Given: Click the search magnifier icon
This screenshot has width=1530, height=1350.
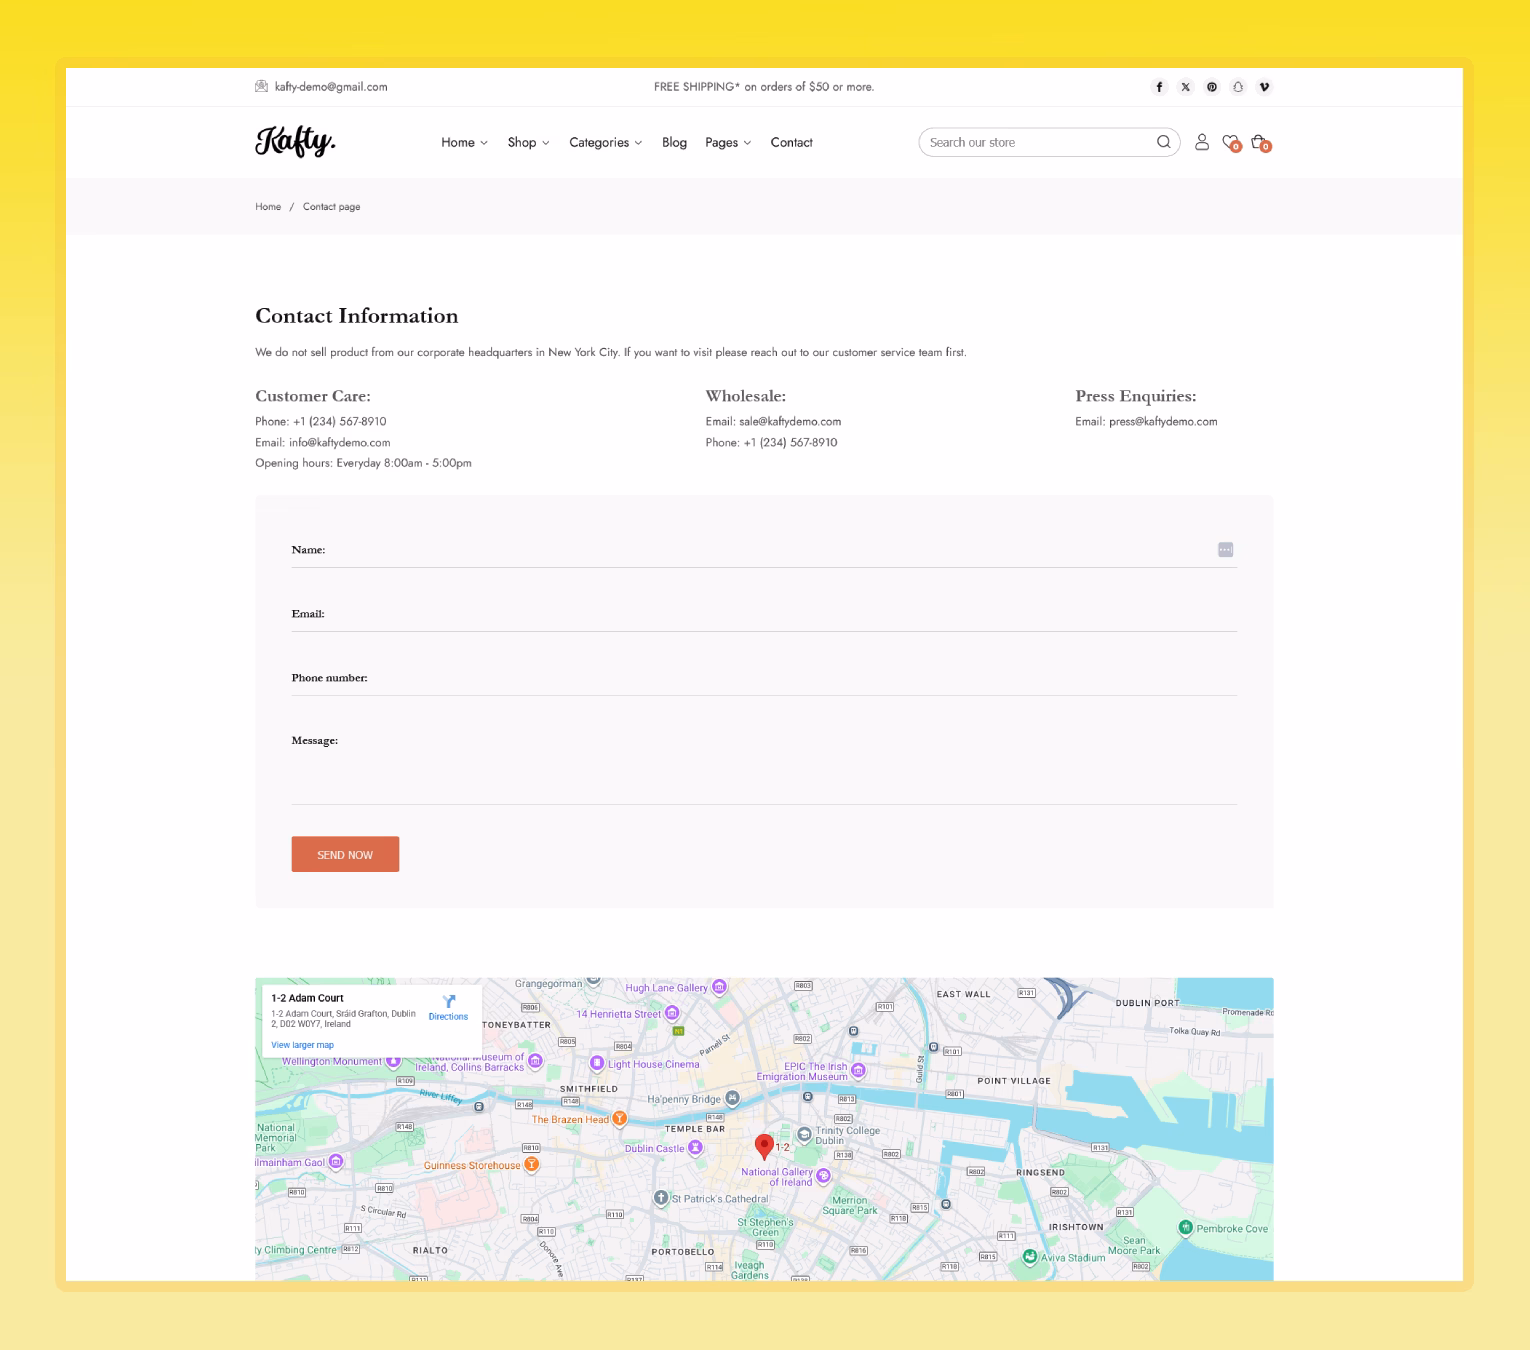Looking at the screenshot, I should [1163, 142].
